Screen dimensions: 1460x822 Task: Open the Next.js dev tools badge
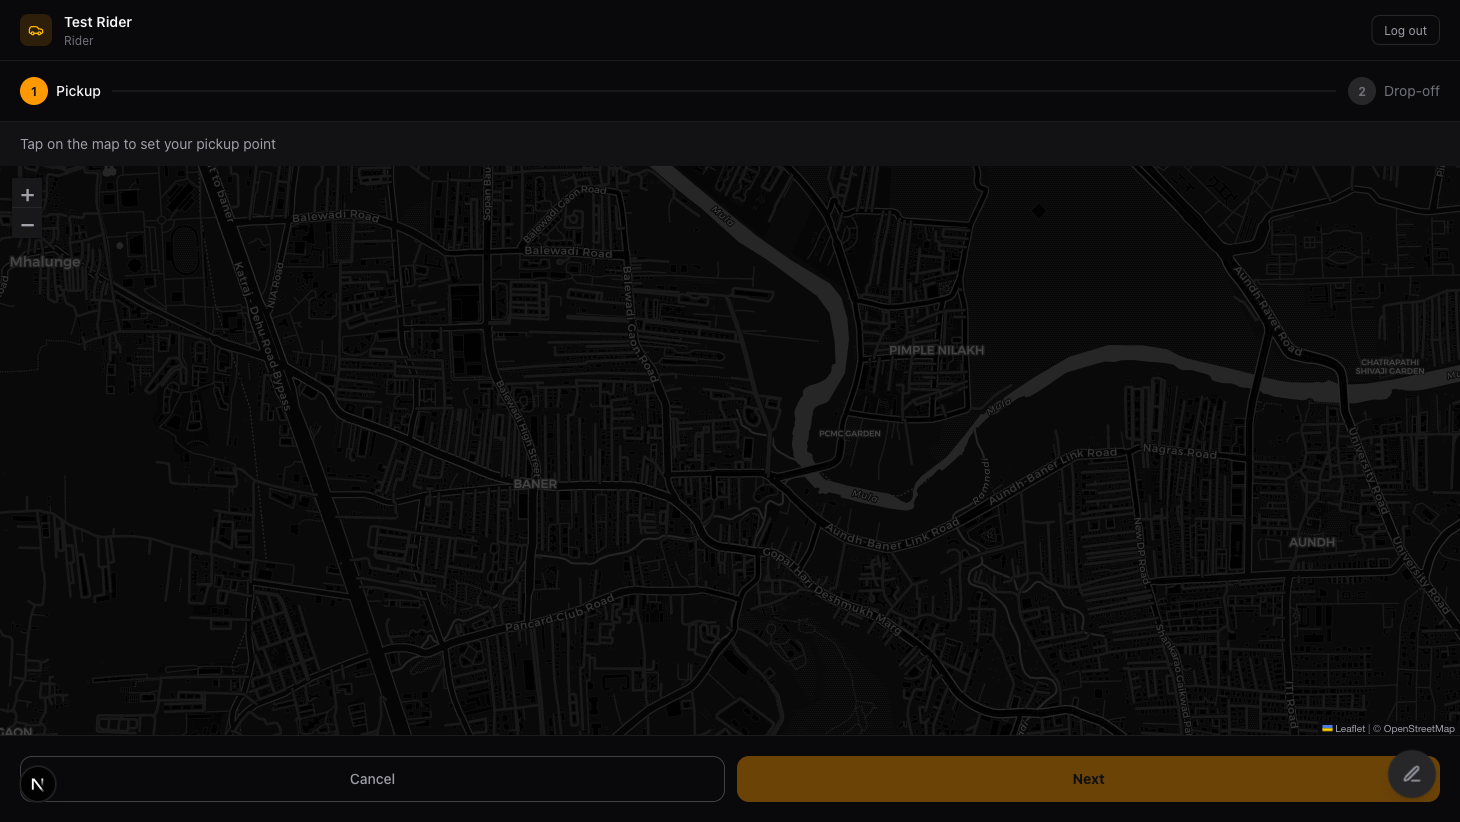[38, 784]
